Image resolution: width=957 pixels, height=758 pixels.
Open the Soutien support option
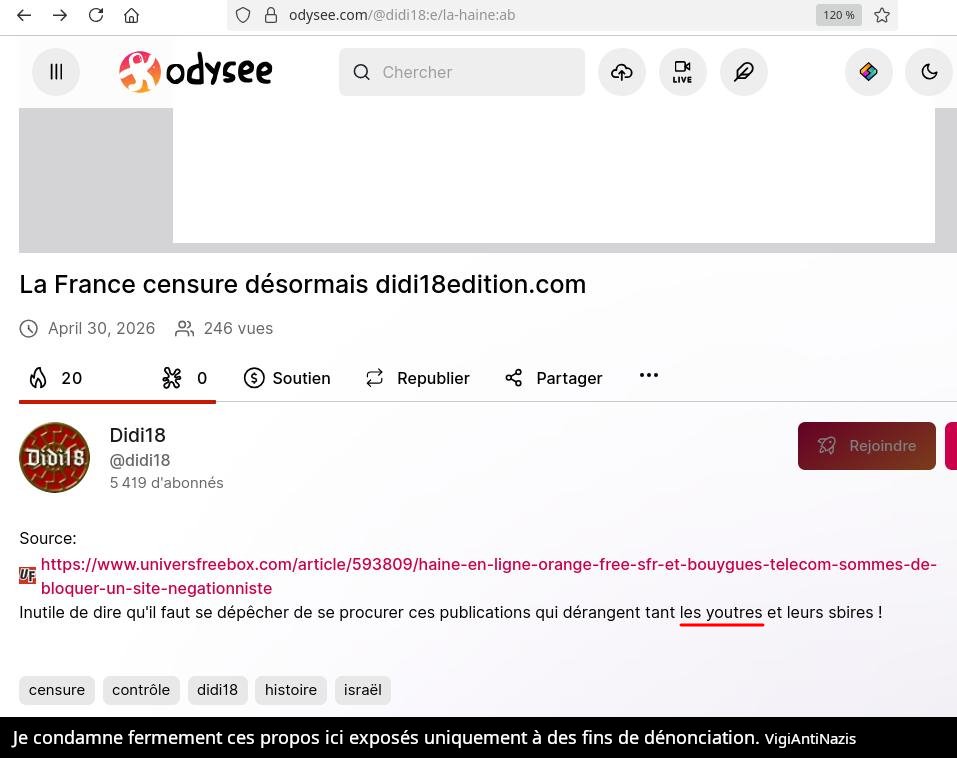click(287, 378)
